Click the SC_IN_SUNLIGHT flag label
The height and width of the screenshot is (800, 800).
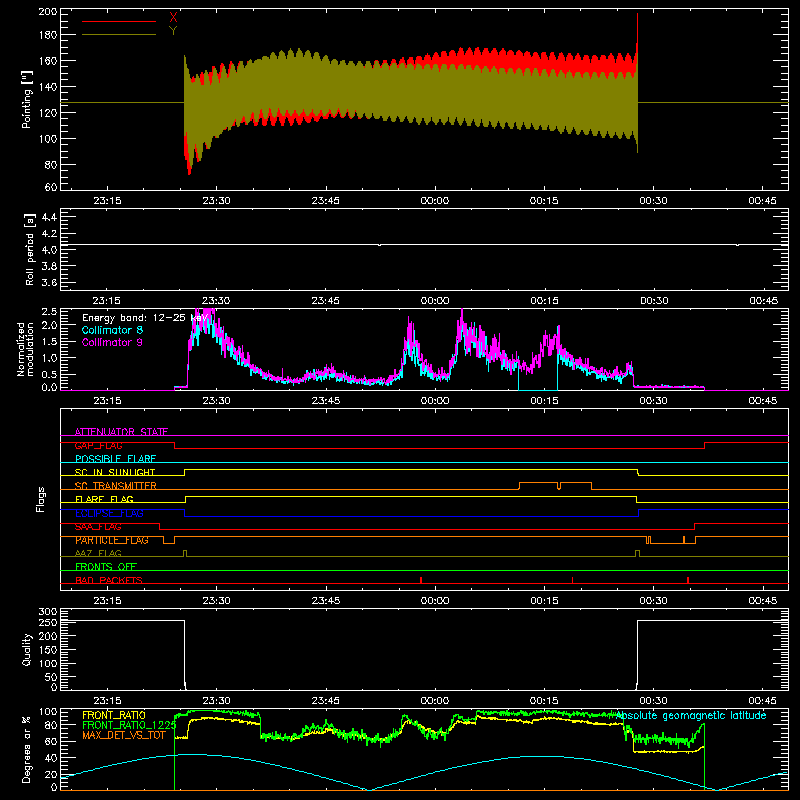pyautogui.click(x=115, y=472)
